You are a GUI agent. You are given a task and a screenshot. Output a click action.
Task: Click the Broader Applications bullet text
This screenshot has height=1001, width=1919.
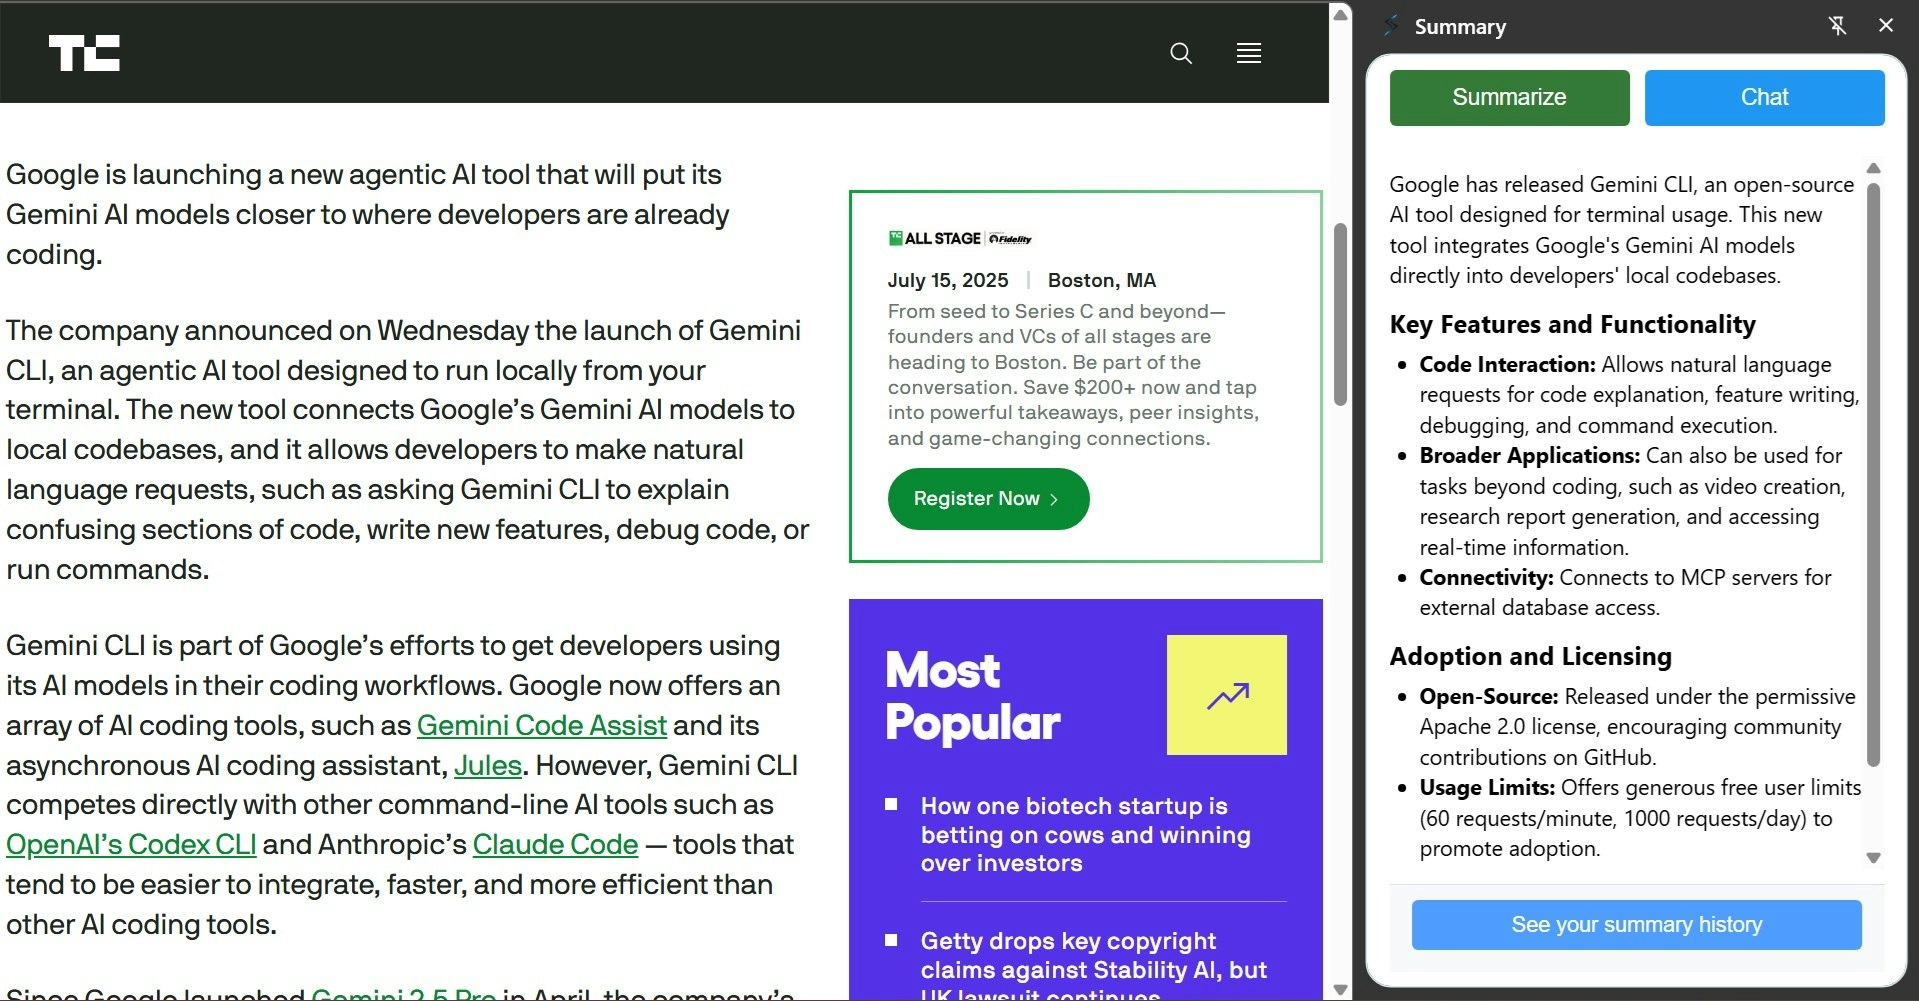(1632, 501)
